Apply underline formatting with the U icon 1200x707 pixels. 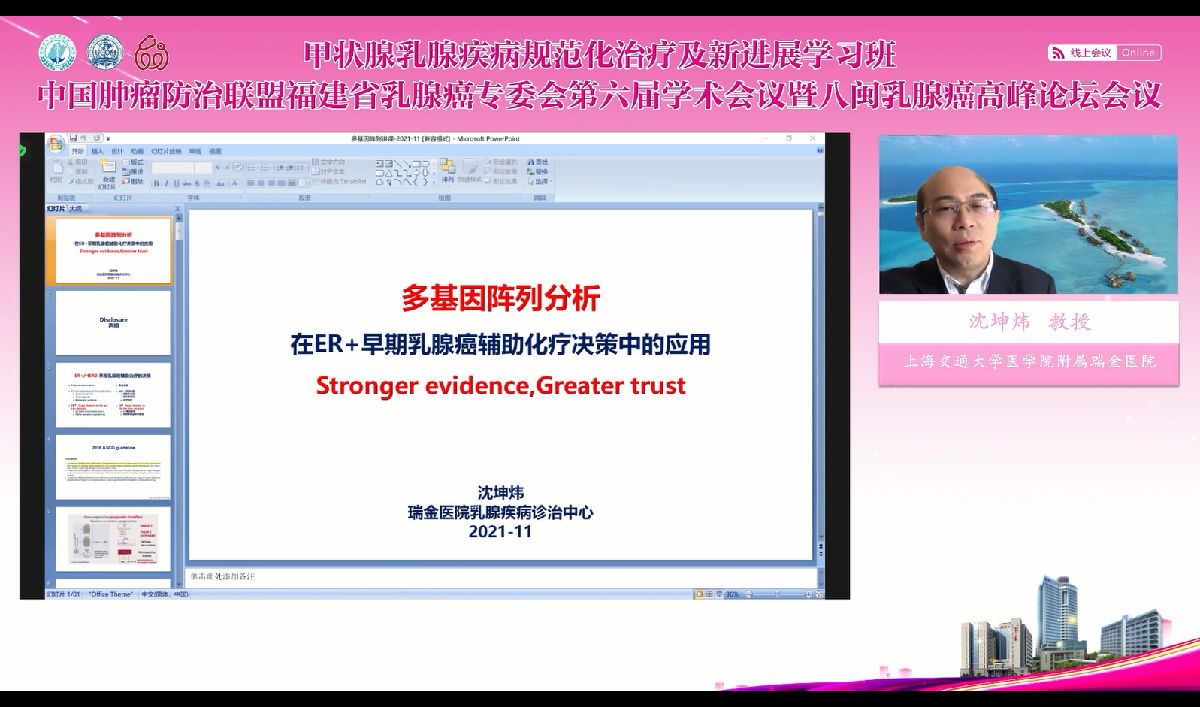click(x=175, y=182)
